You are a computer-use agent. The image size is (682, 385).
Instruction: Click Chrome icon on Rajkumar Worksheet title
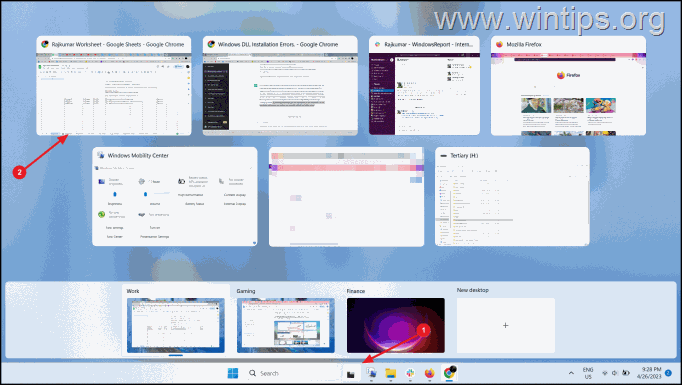coord(44,44)
